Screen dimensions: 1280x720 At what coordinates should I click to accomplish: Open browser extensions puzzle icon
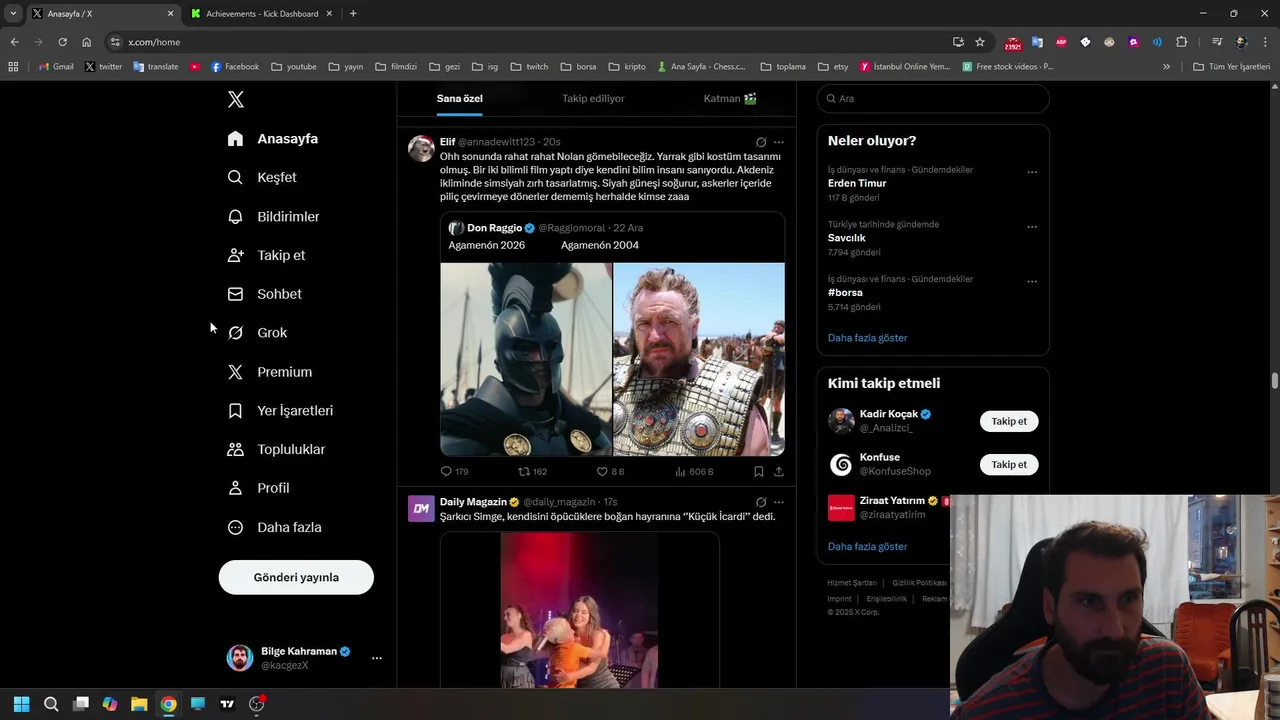(x=1182, y=42)
